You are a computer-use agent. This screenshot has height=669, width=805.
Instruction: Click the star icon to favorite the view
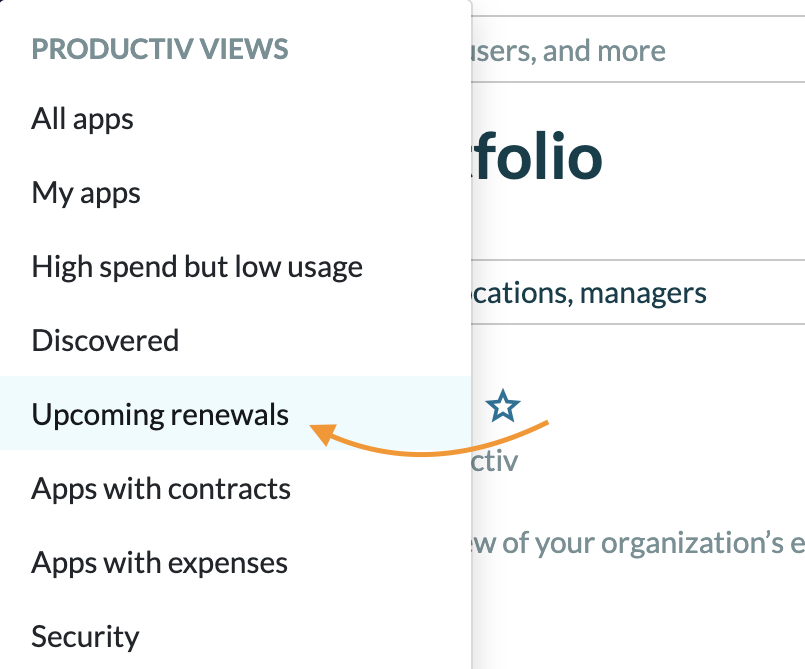(x=503, y=406)
